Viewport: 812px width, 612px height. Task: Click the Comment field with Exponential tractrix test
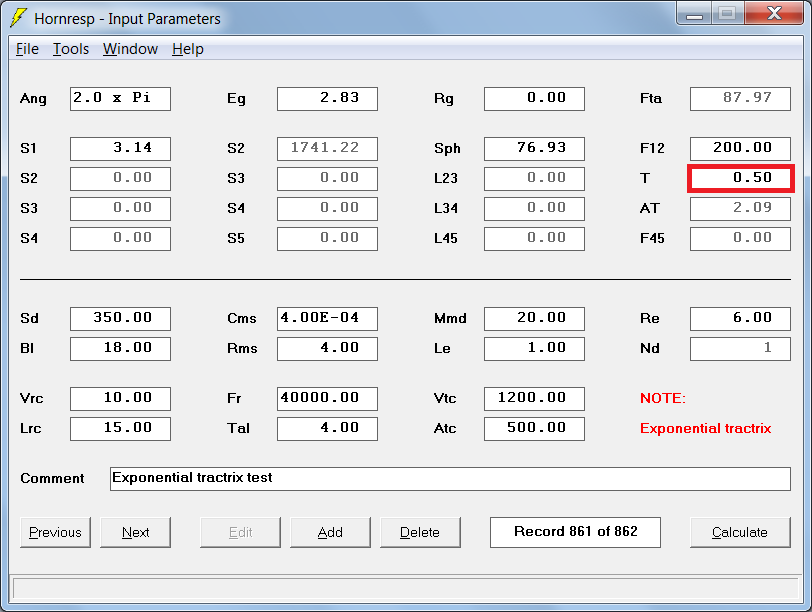tap(450, 478)
